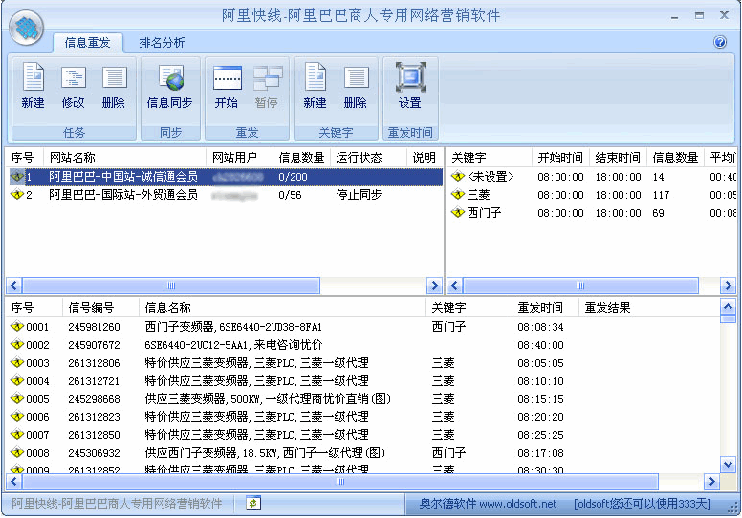Click the 修改 task icon

pyautogui.click(x=73, y=78)
